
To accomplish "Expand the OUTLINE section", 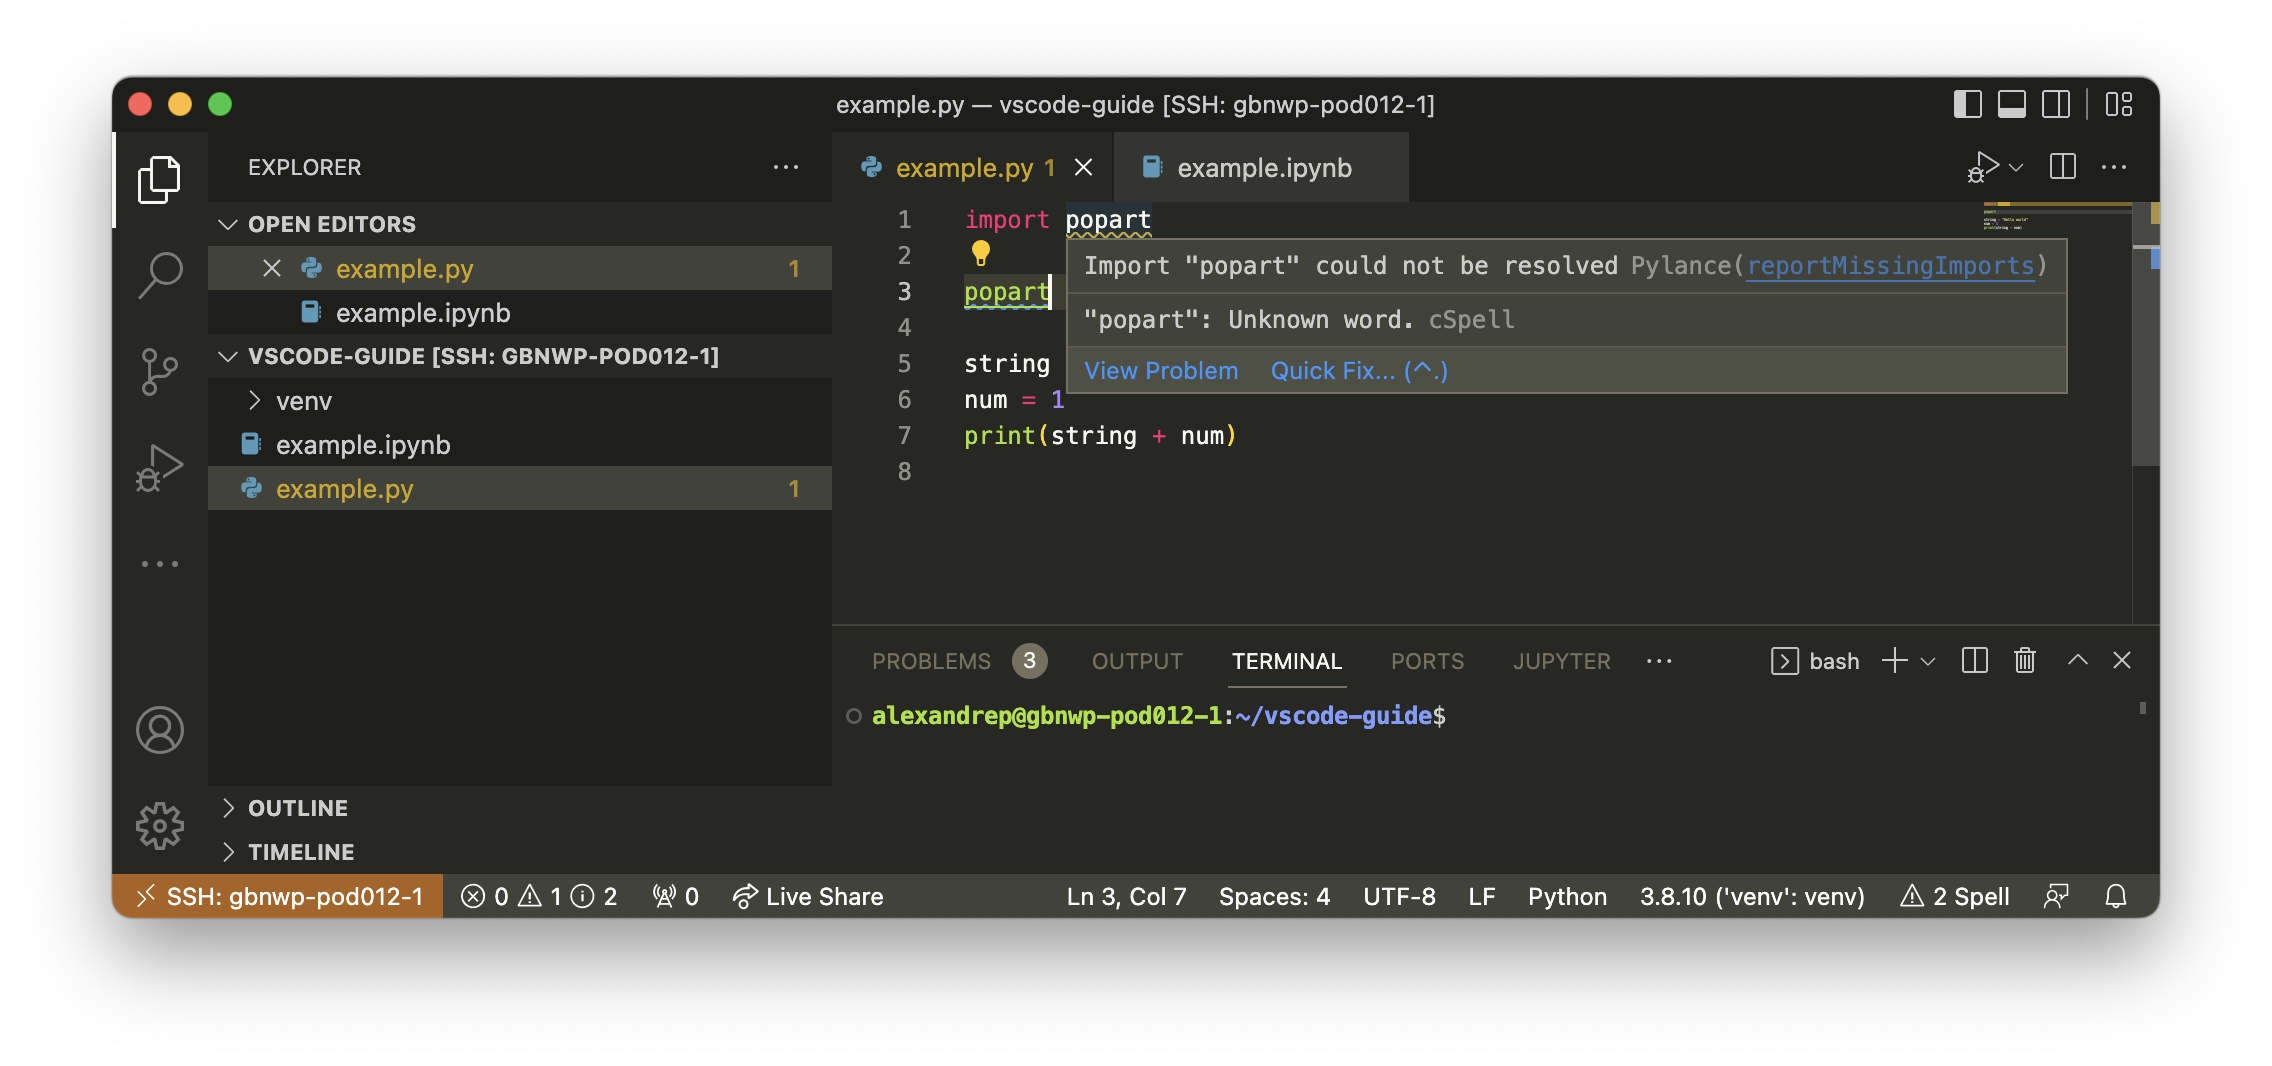I will 298,808.
